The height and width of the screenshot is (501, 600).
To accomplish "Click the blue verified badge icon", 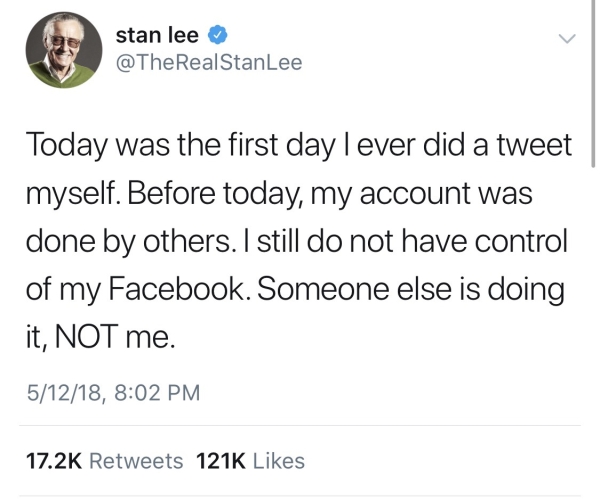I will 218,36.
